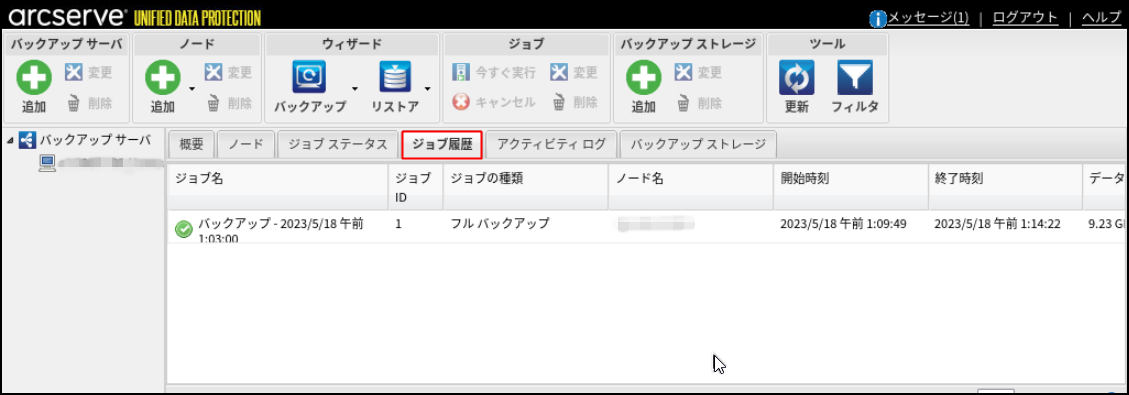1129x395 pixels.
Task: Select the green success status icon of job
Action: pyautogui.click(x=184, y=230)
